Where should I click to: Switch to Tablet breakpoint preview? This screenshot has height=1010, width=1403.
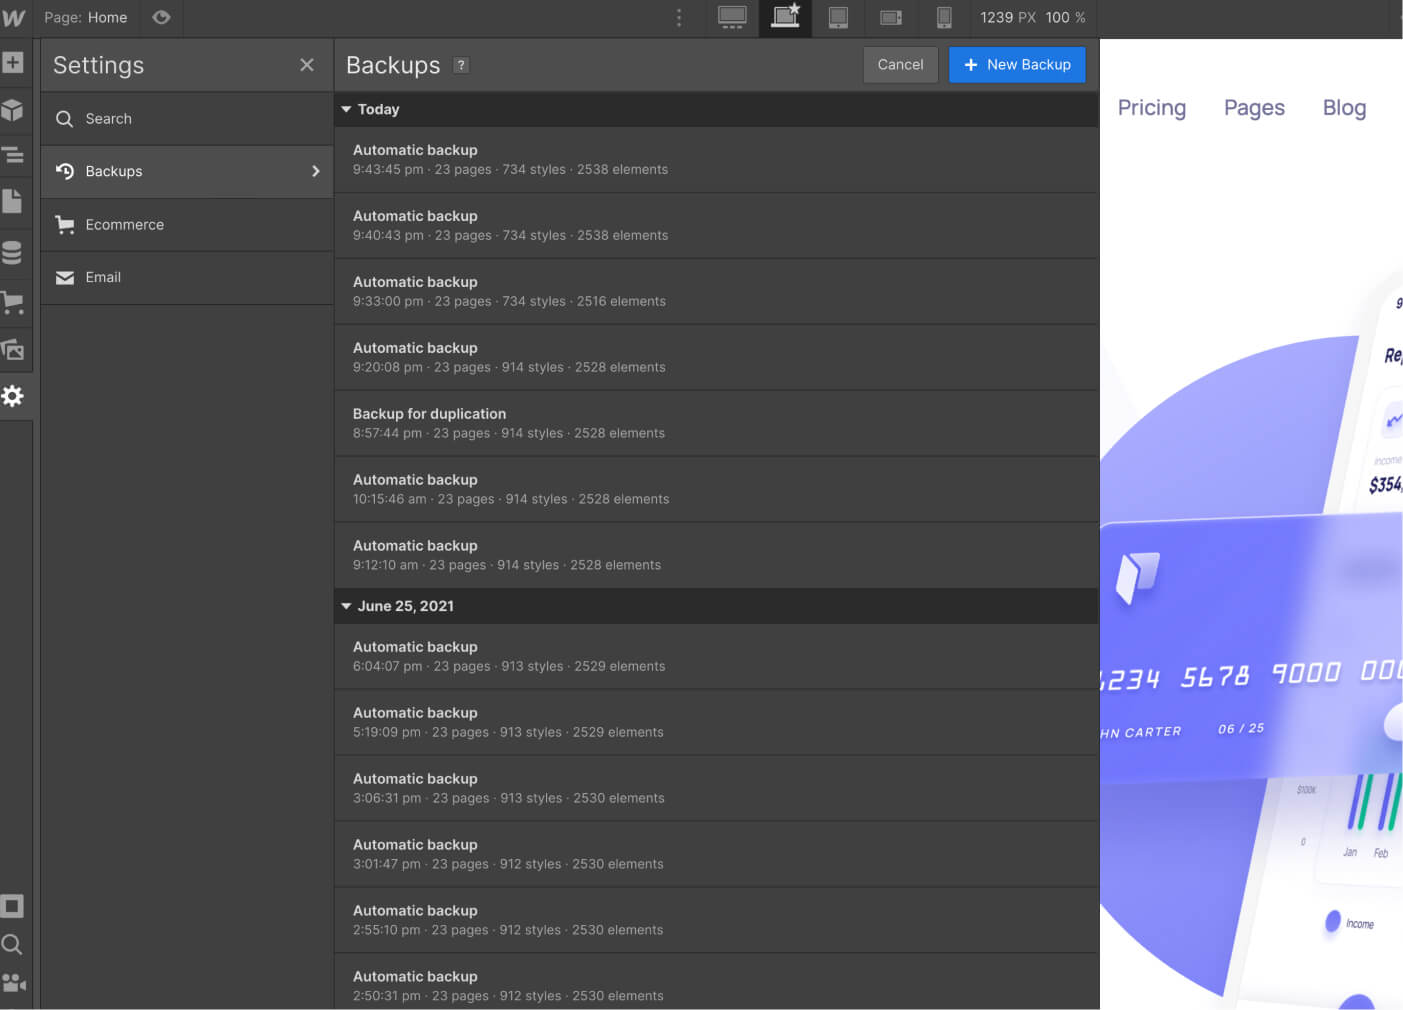pos(838,17)
